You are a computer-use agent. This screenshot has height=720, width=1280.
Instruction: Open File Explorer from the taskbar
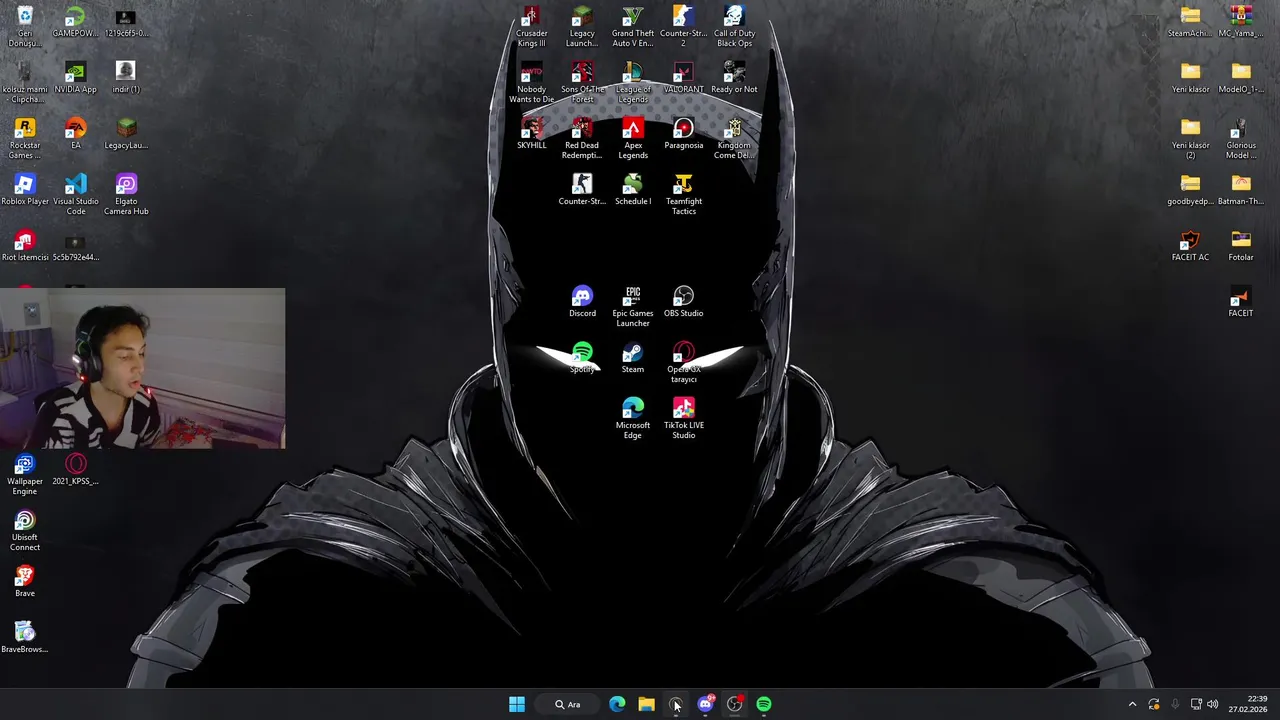[646, 704]
